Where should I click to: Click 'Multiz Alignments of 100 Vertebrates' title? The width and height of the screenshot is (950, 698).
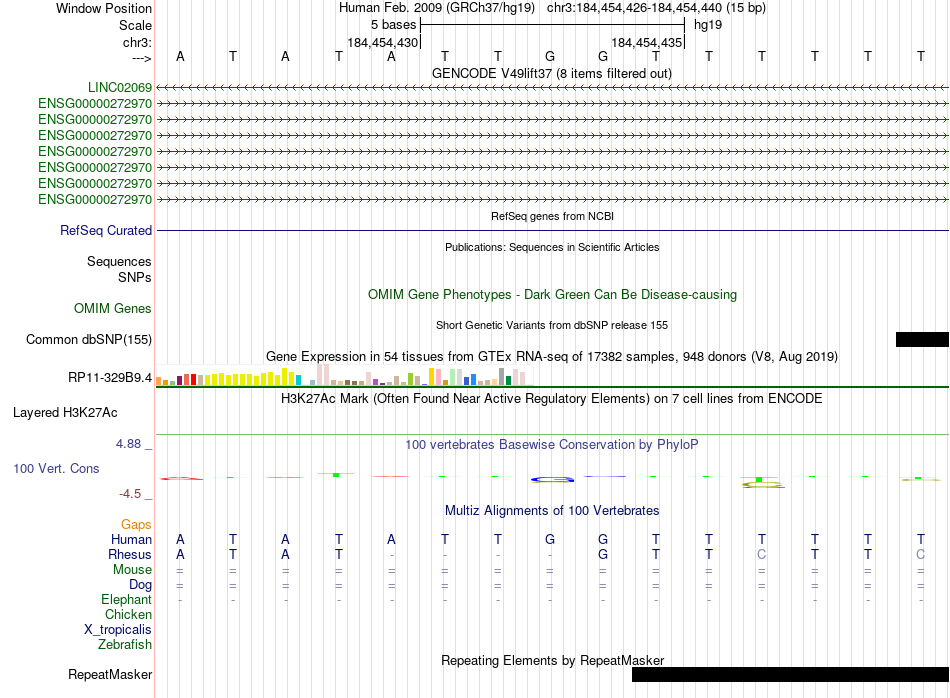click(552, 511)
